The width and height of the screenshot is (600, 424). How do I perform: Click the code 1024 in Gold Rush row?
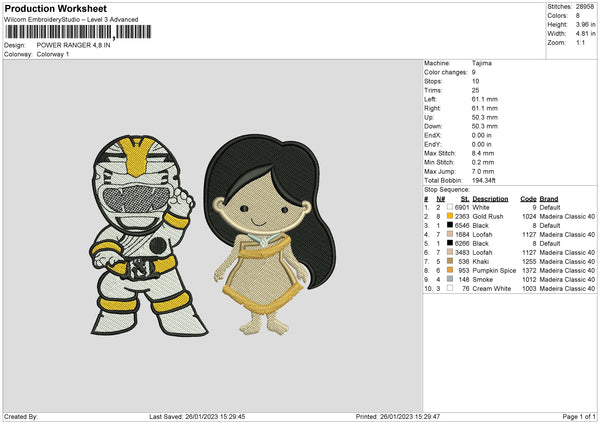click(x=529, y=217)
